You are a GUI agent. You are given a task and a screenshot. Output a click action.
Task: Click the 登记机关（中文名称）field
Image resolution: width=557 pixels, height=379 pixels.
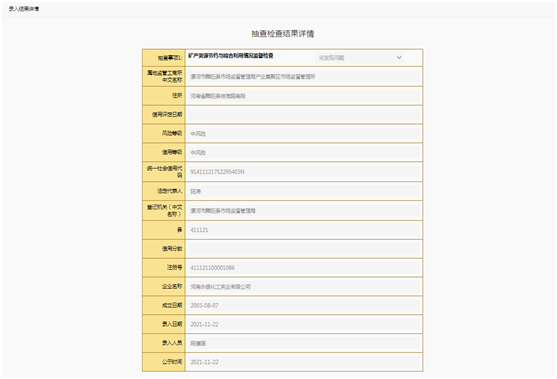tap(304, 211)
